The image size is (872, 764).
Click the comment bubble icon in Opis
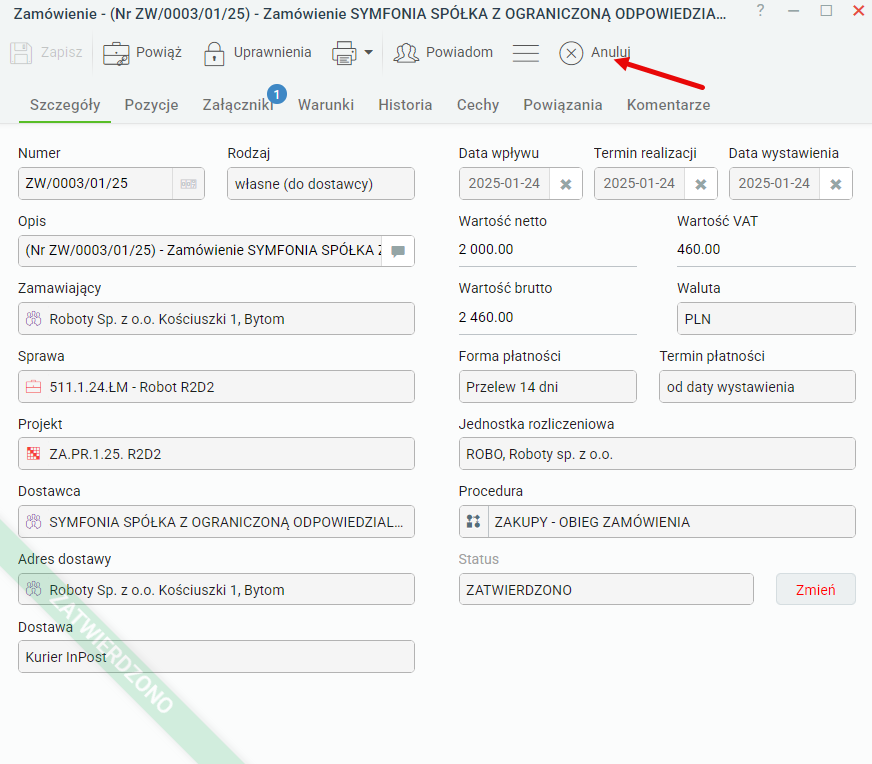point(398,251)
